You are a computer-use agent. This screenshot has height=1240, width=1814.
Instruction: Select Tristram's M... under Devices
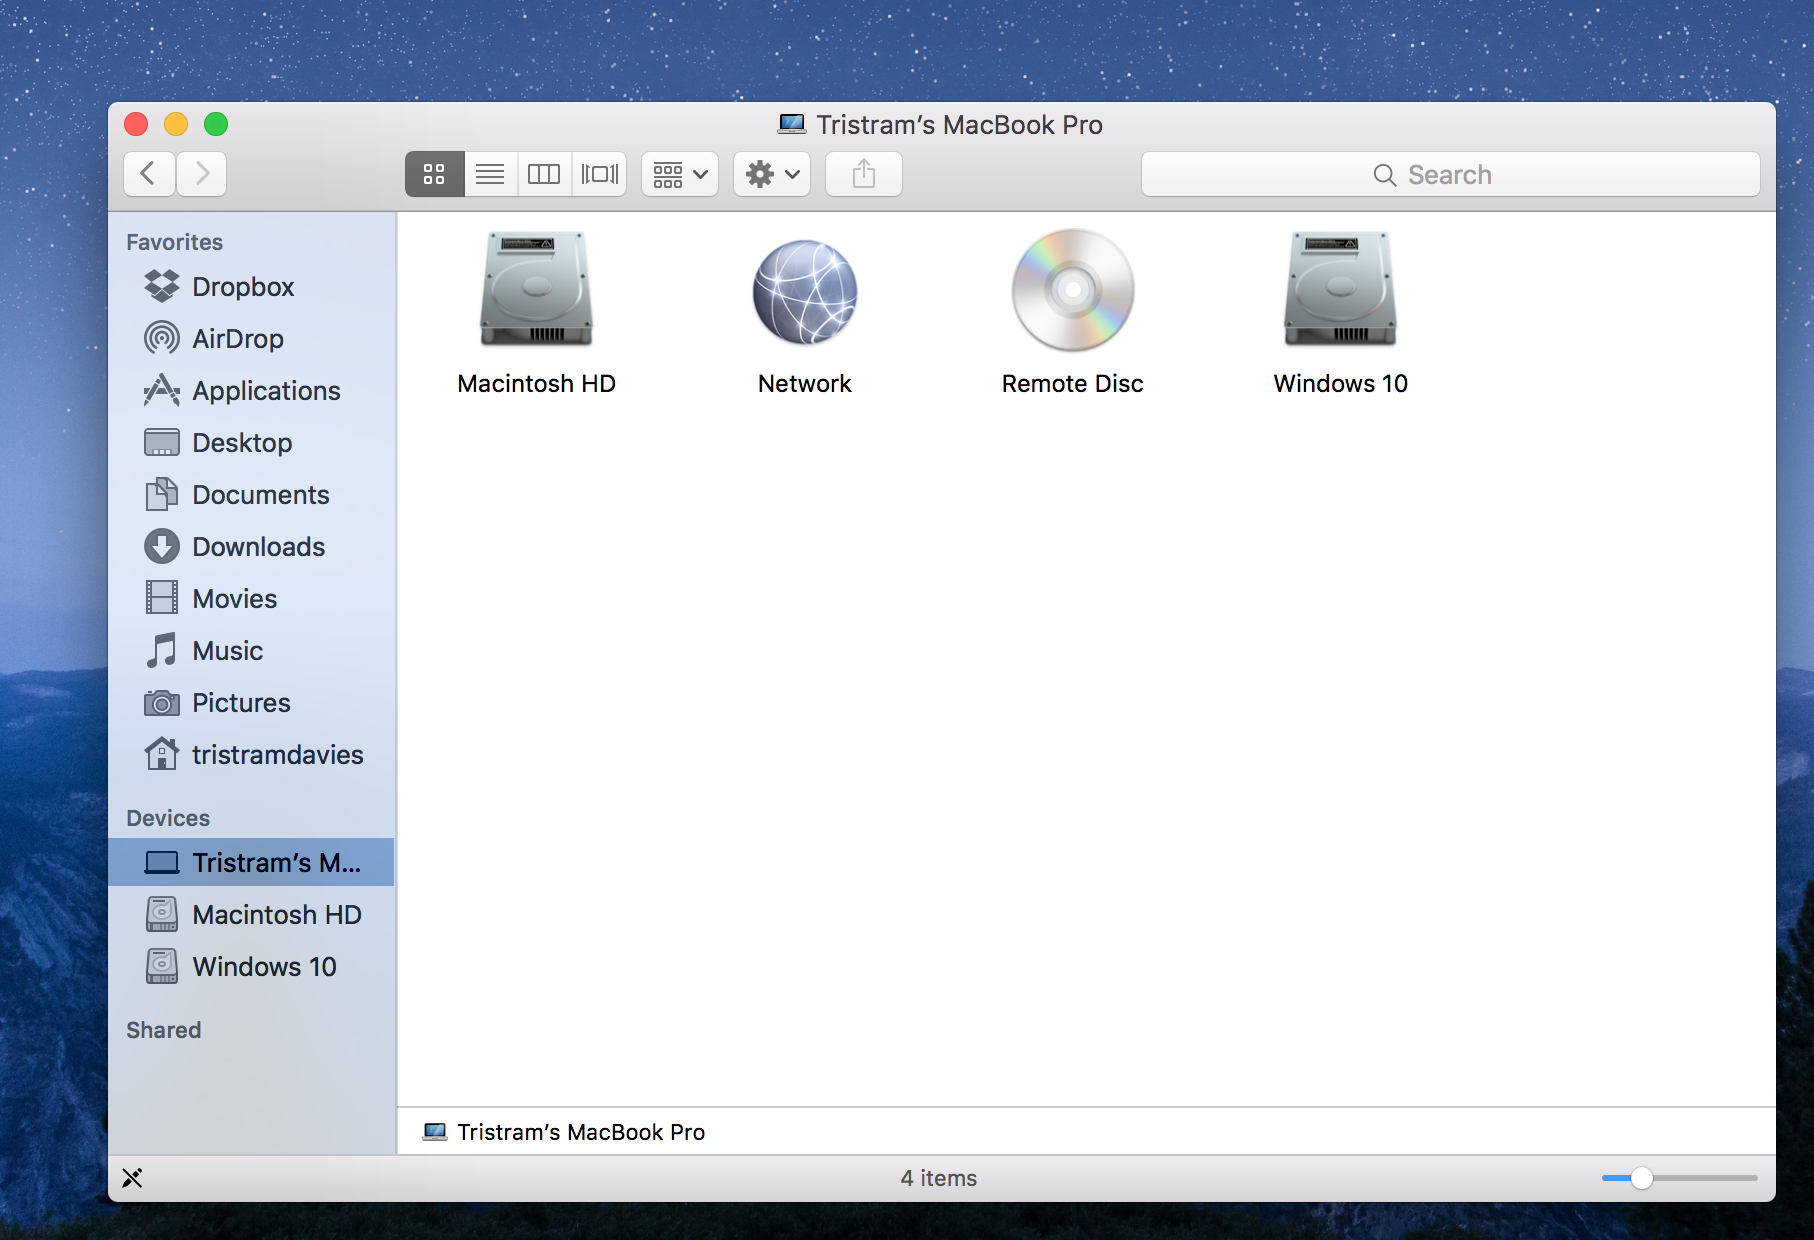pyautogui.click(x=251, y=862)
